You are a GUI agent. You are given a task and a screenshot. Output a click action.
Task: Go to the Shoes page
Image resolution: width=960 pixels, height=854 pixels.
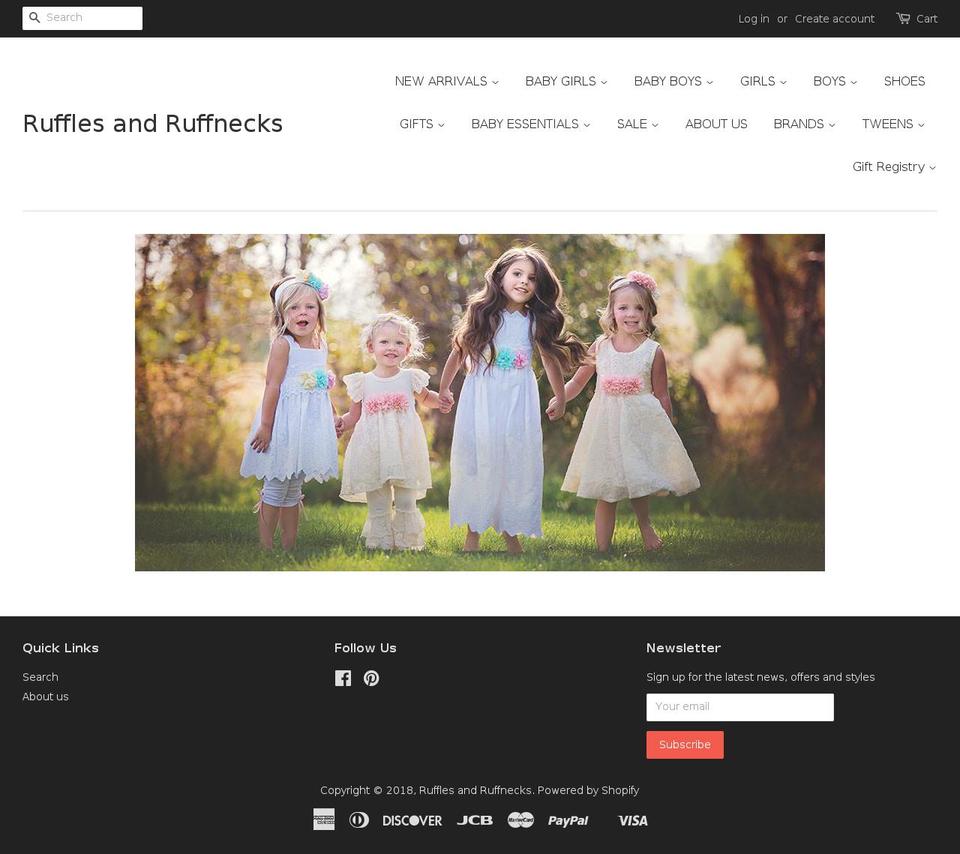[x=904, y=81]
